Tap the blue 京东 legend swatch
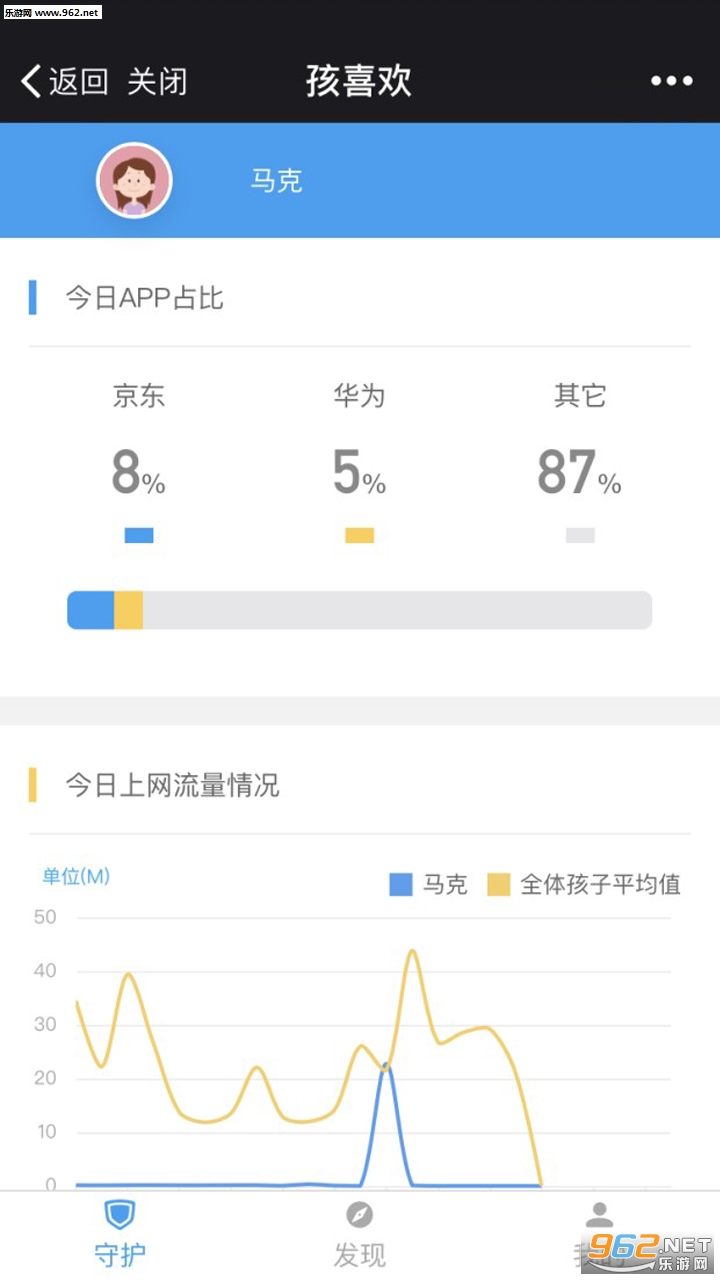This screenshot has height=1280, width=720. [x=139, y=535]
